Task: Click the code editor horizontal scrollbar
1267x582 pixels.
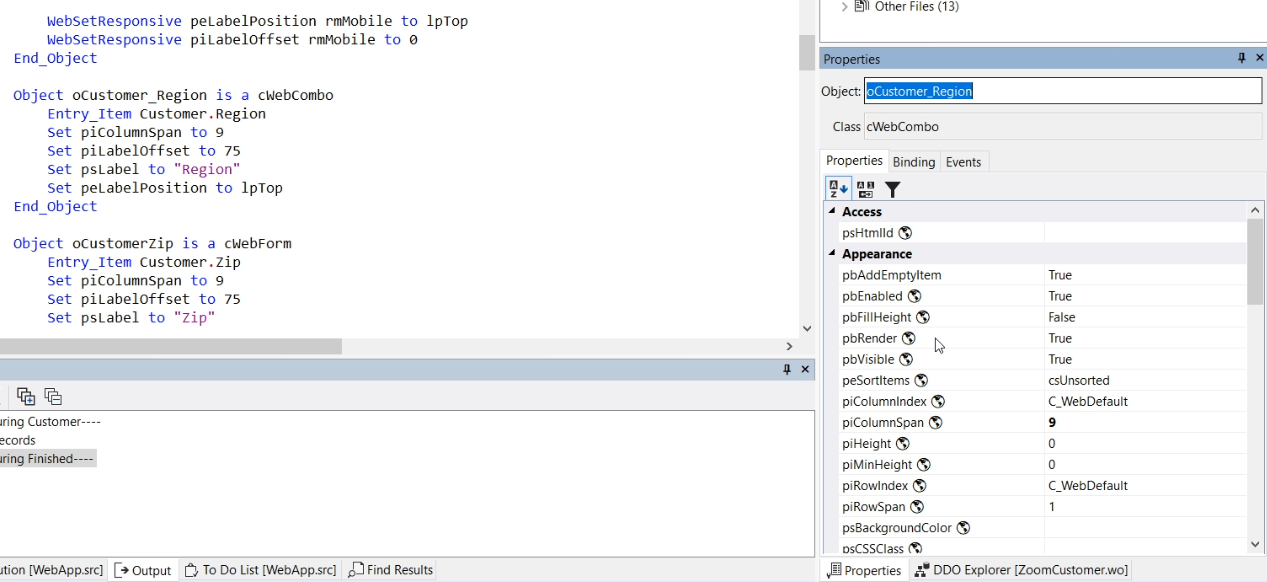Action: pos(171,346)
